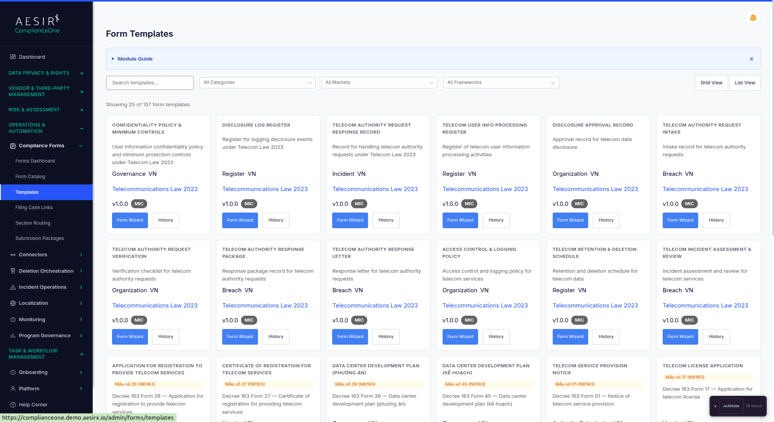Click the Form Templates page heading
Screen dimensions: 774x422
139,34
